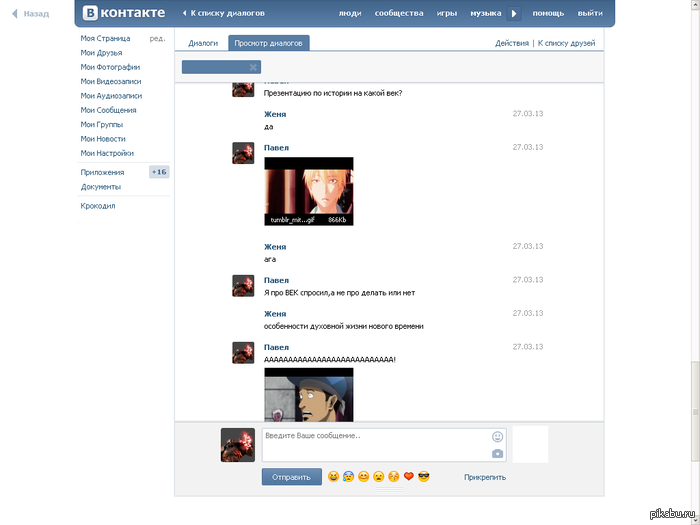Insert the red heart emoji

coord(408,477)
